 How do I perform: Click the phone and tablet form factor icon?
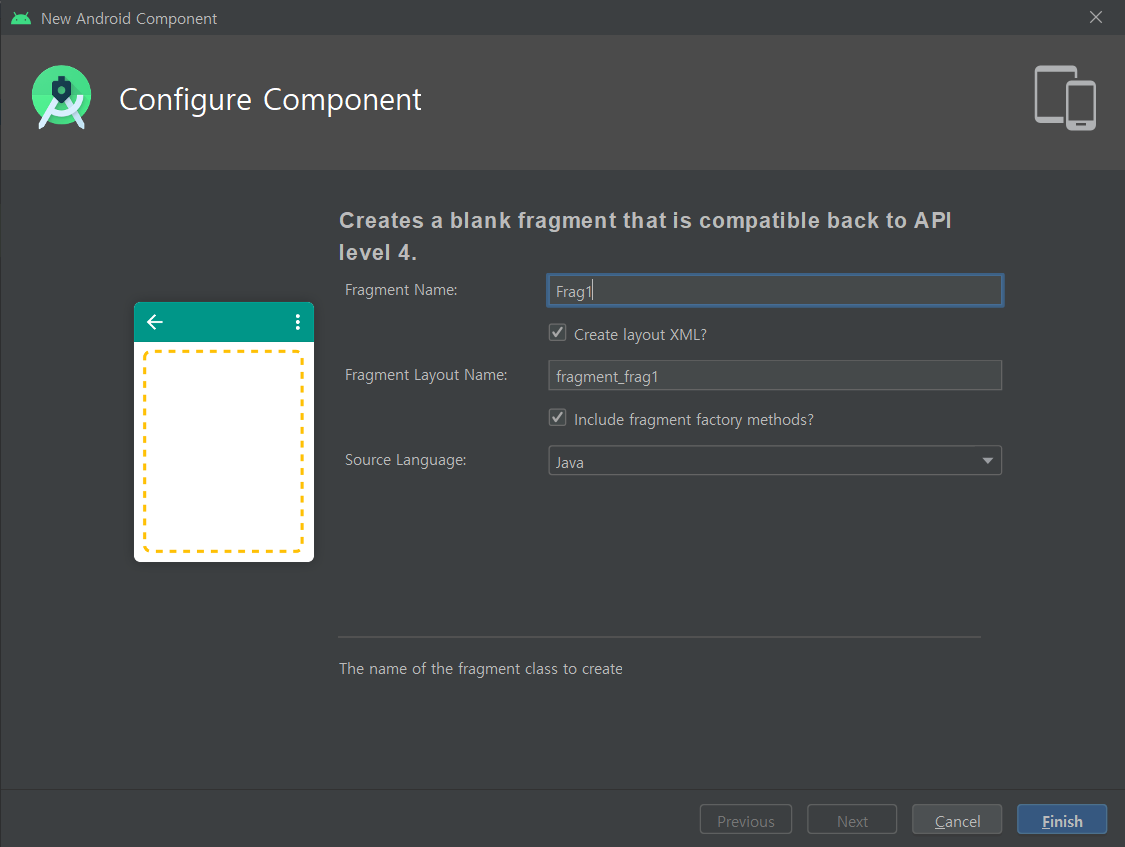(x=1065, y=98)
